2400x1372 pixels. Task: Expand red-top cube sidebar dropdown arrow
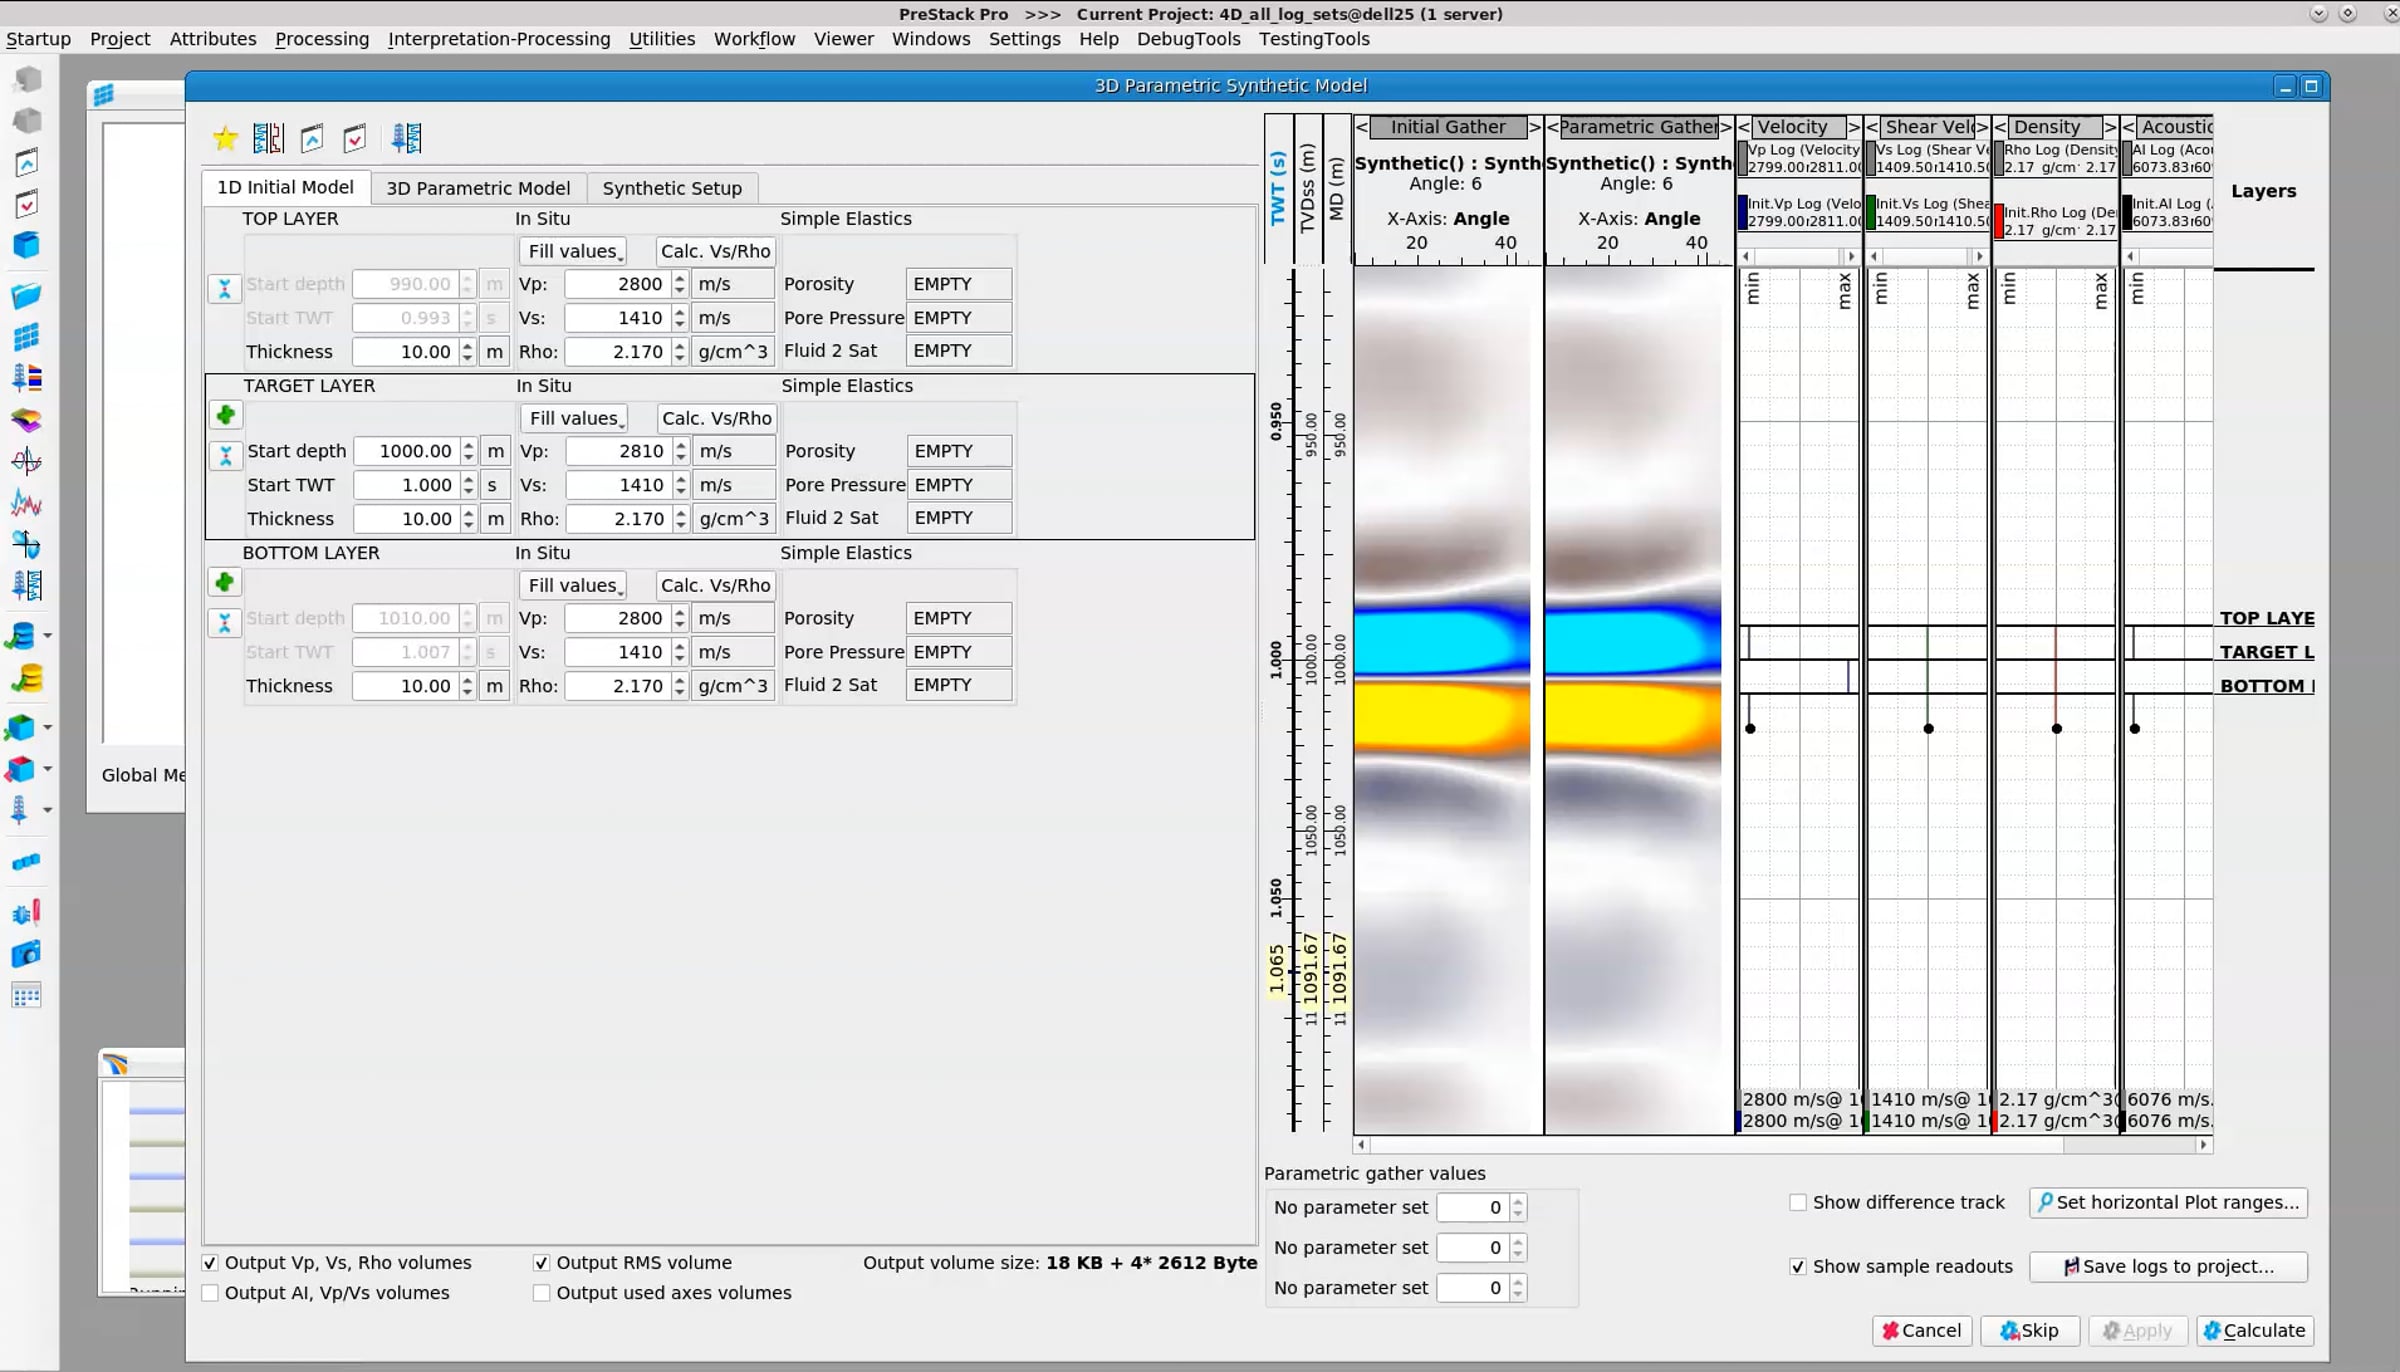point(47,769)
